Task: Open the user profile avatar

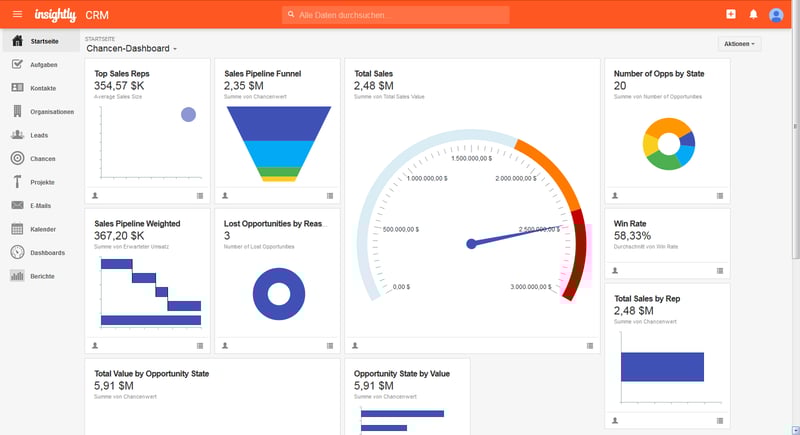Action: pos(776,15)
